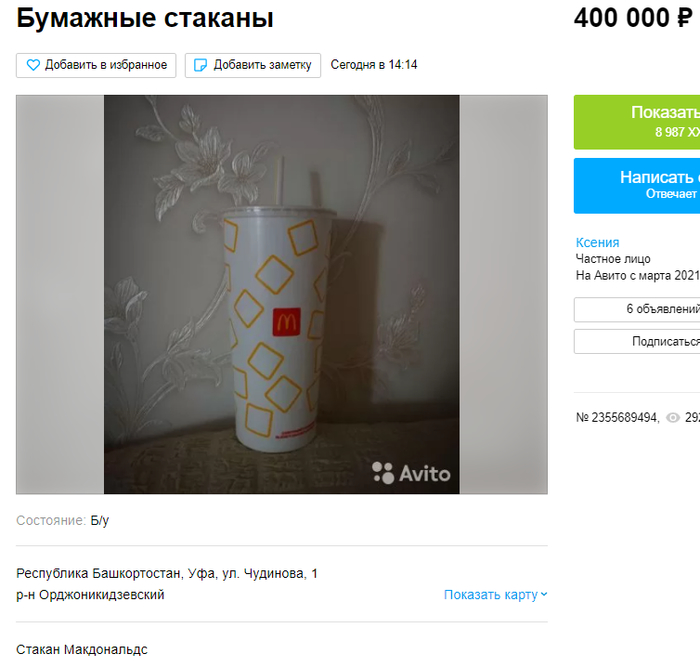Click the left blurred photo margin

pyautogui.click(x=60, y=294)
